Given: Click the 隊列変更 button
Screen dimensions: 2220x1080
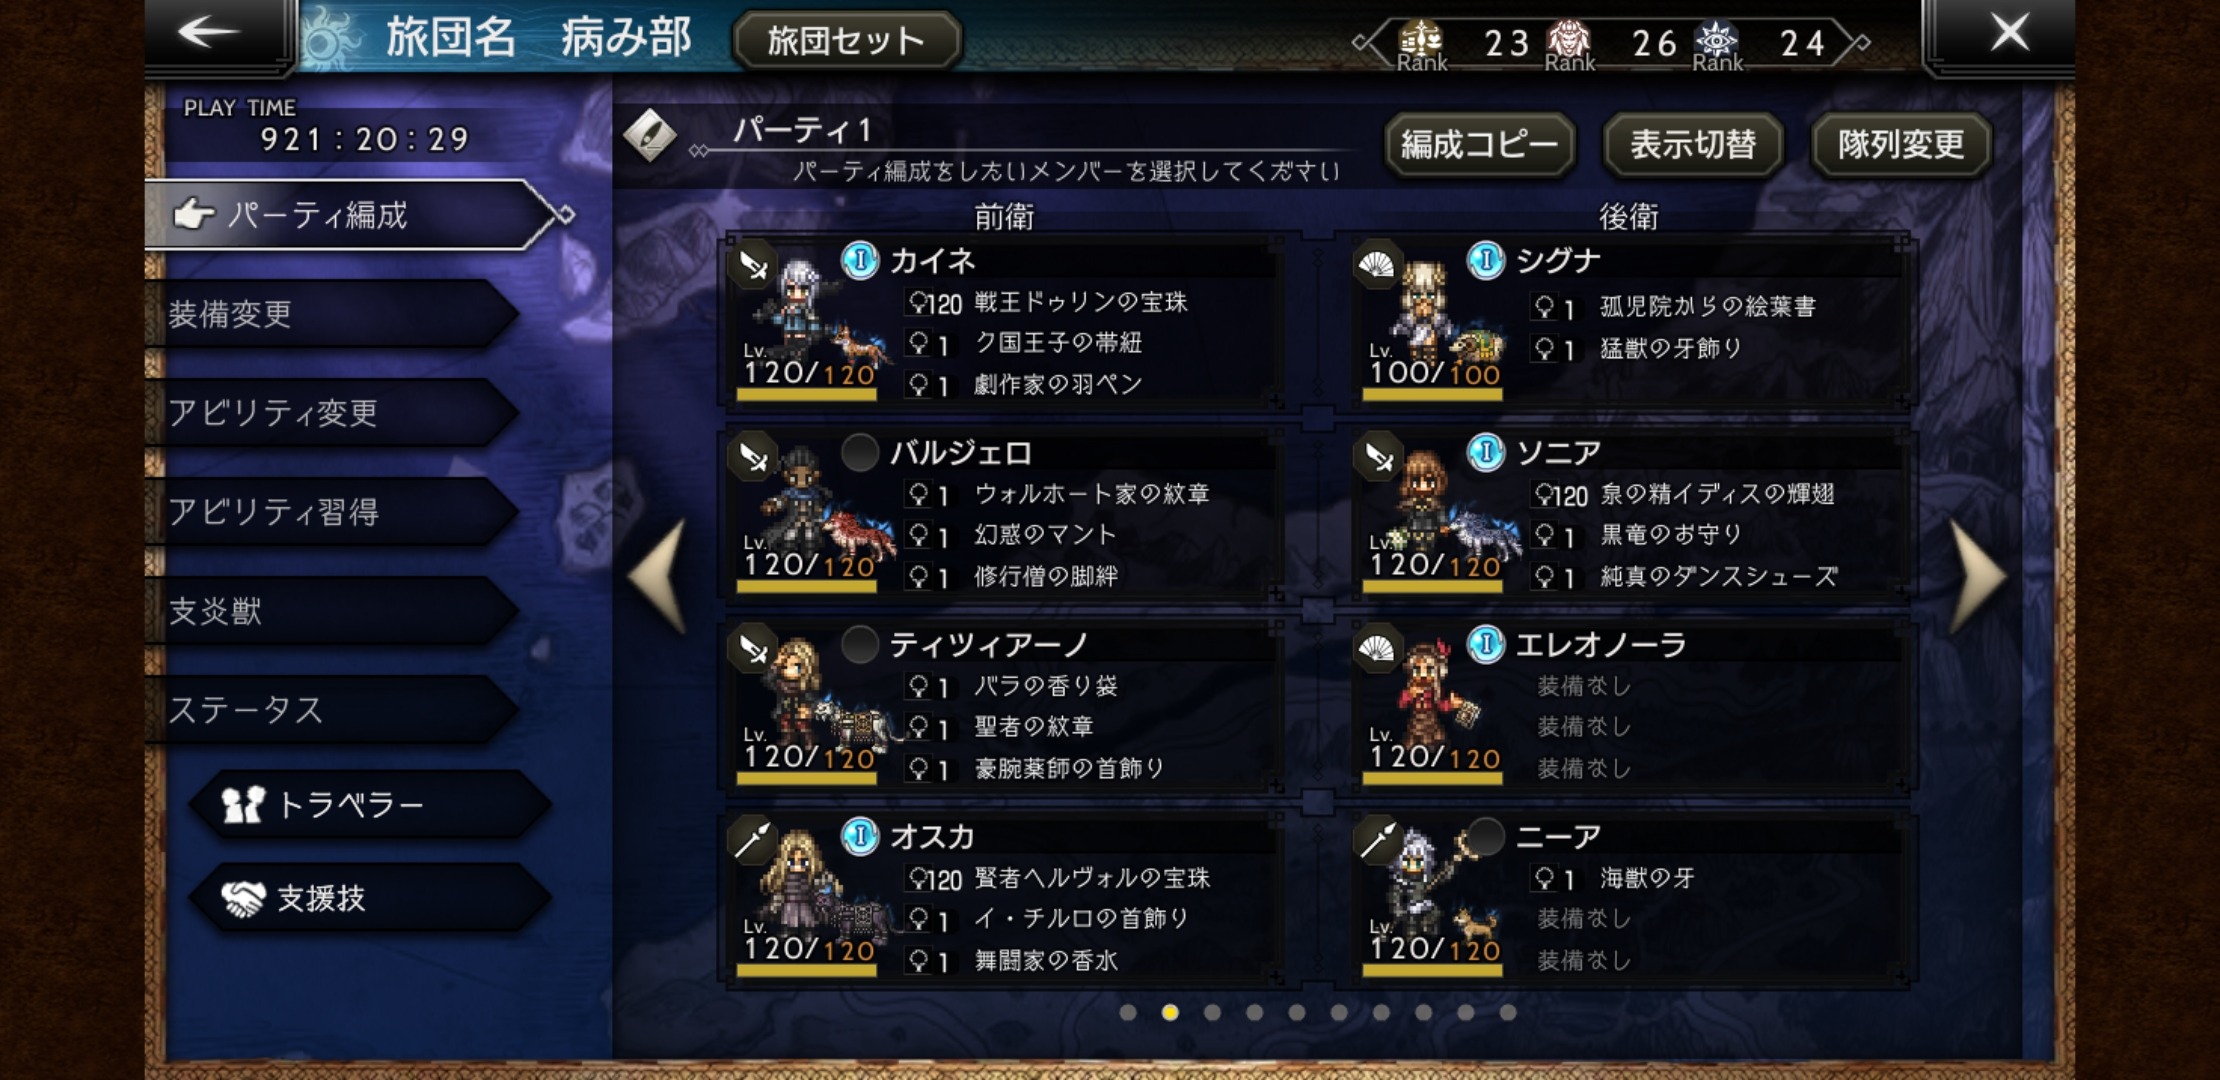Looking at the screenshot, I should click(x=1901, y=145).
